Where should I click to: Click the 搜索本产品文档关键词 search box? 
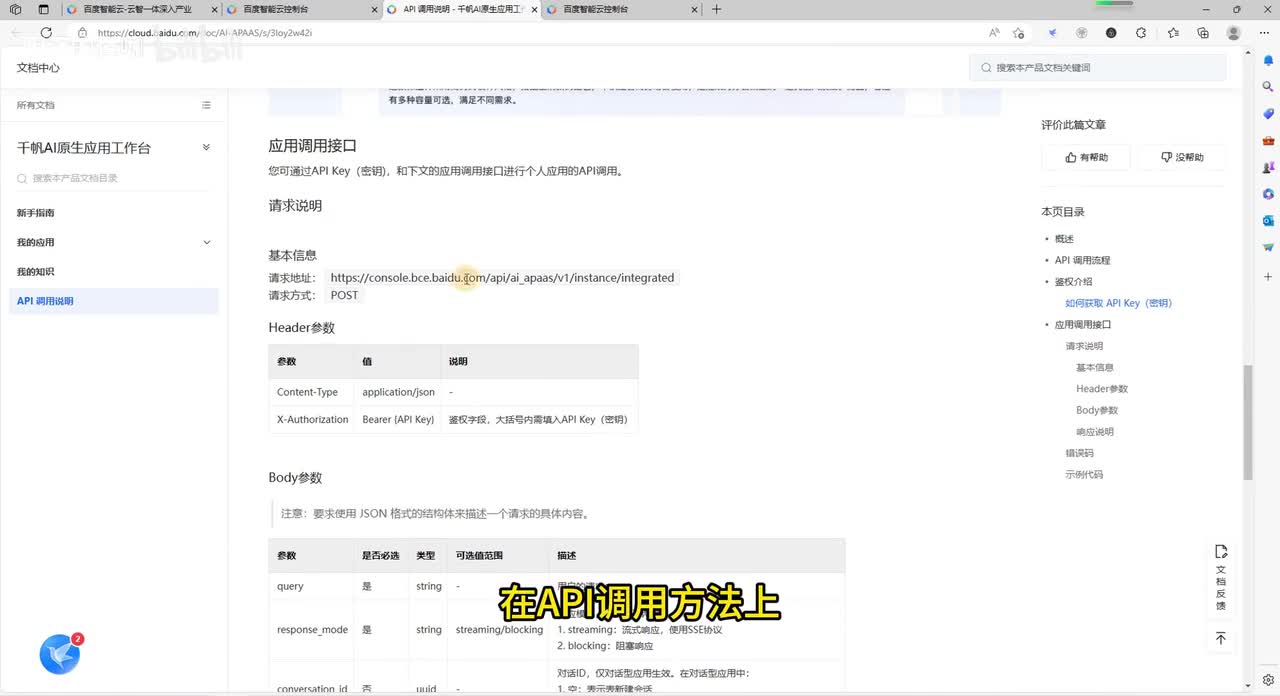1098,68
